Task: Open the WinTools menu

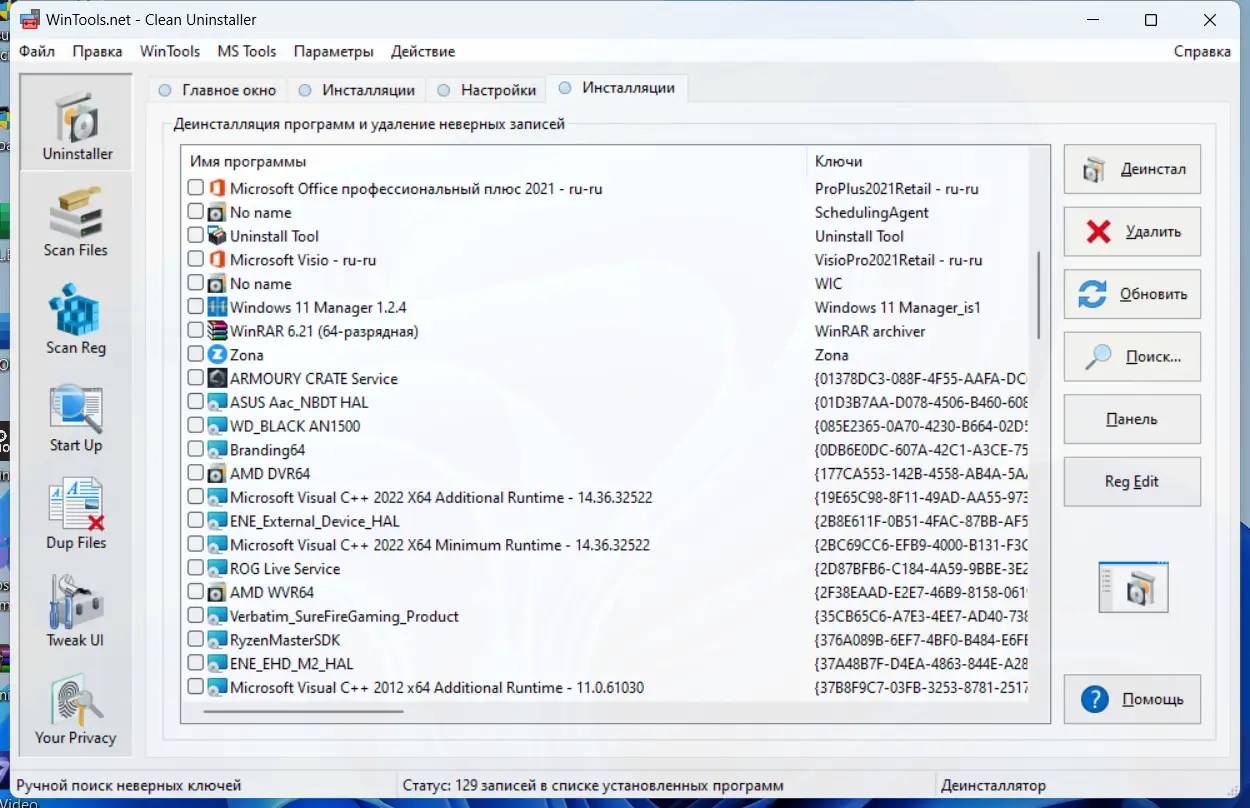Action: 170,51
